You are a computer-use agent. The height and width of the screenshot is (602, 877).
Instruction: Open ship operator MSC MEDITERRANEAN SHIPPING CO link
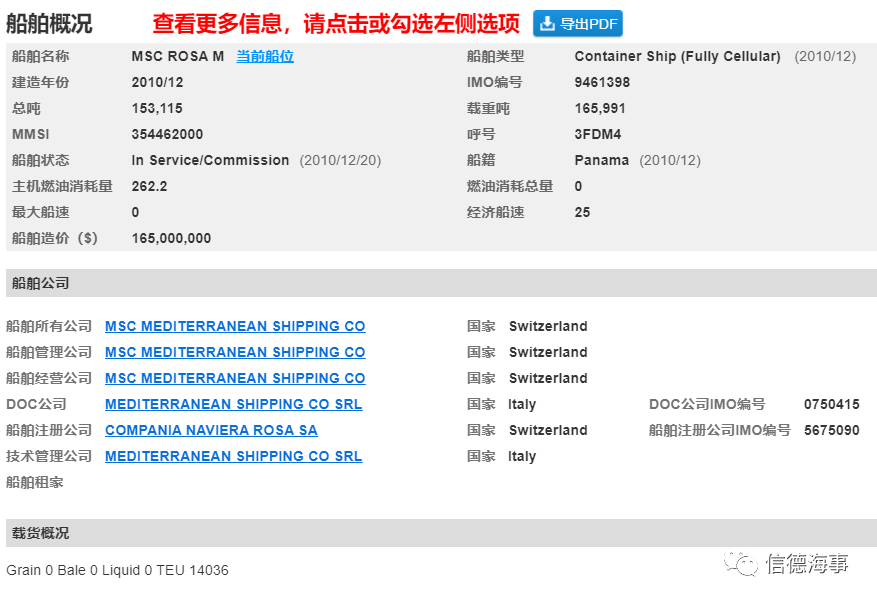[x=235, y=378]
